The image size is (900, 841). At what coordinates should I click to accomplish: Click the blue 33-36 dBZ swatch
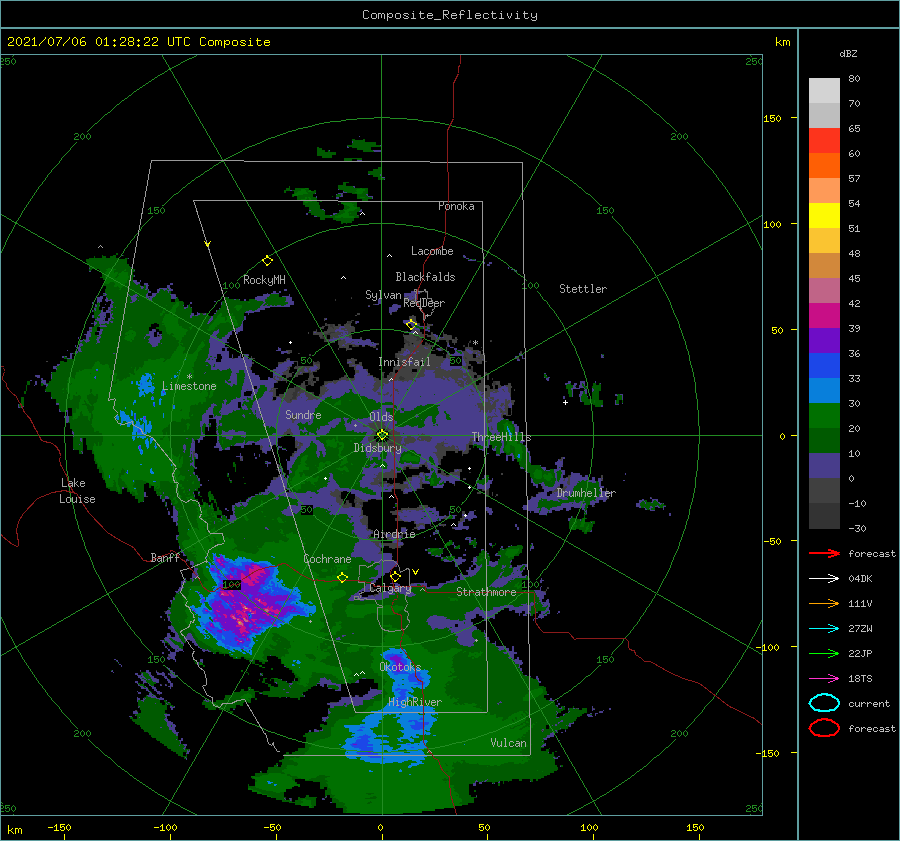pyautogui.click(x=824, y=366)
